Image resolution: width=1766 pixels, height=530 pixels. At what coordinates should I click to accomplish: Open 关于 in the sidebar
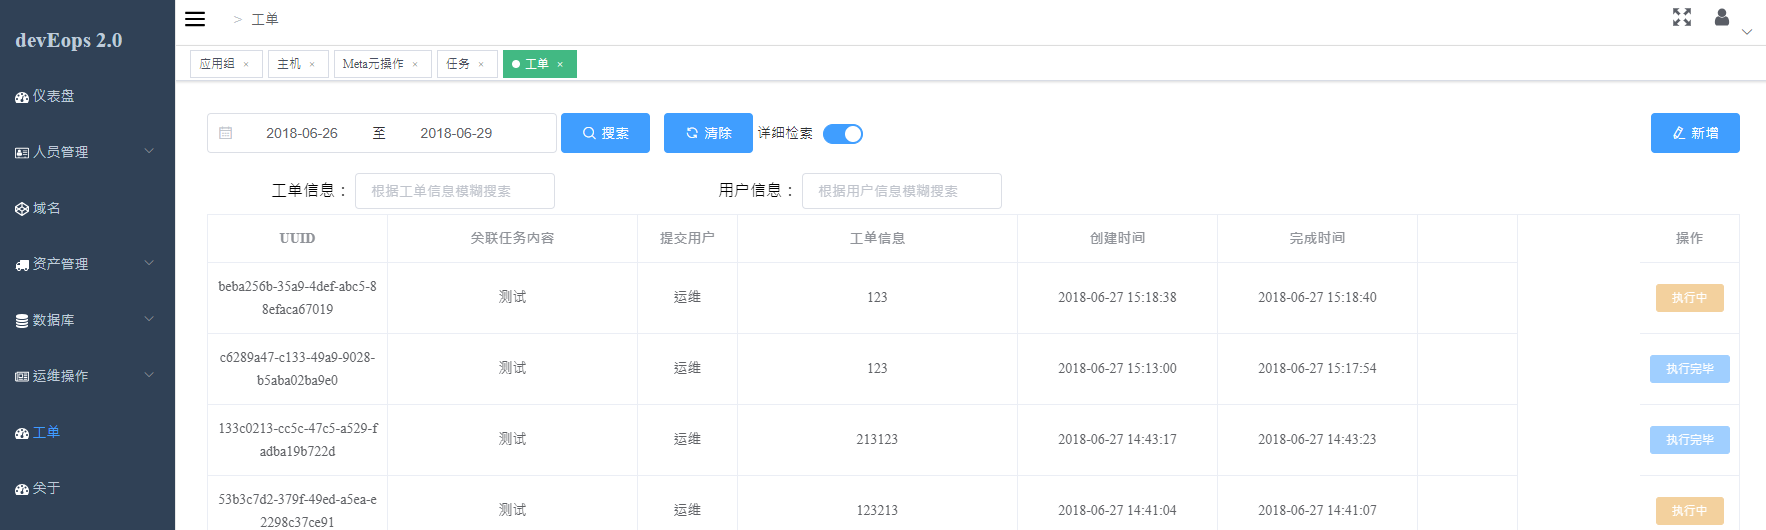[87, 488]
